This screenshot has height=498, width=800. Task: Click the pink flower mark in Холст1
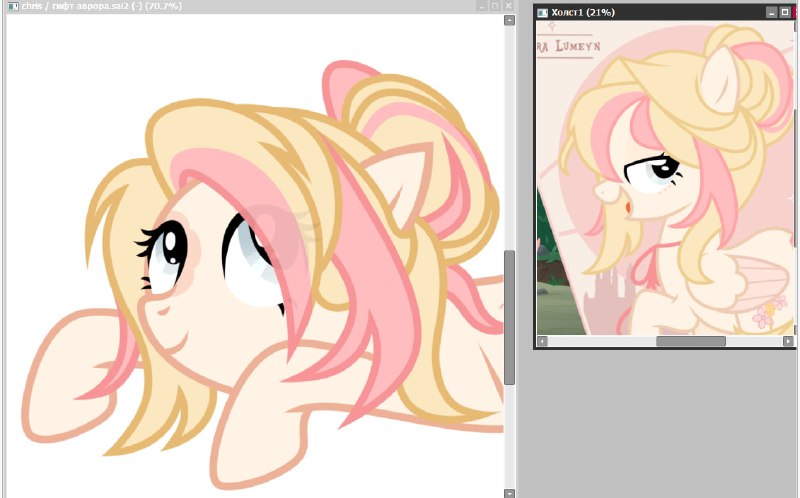[x=768, y=312]
